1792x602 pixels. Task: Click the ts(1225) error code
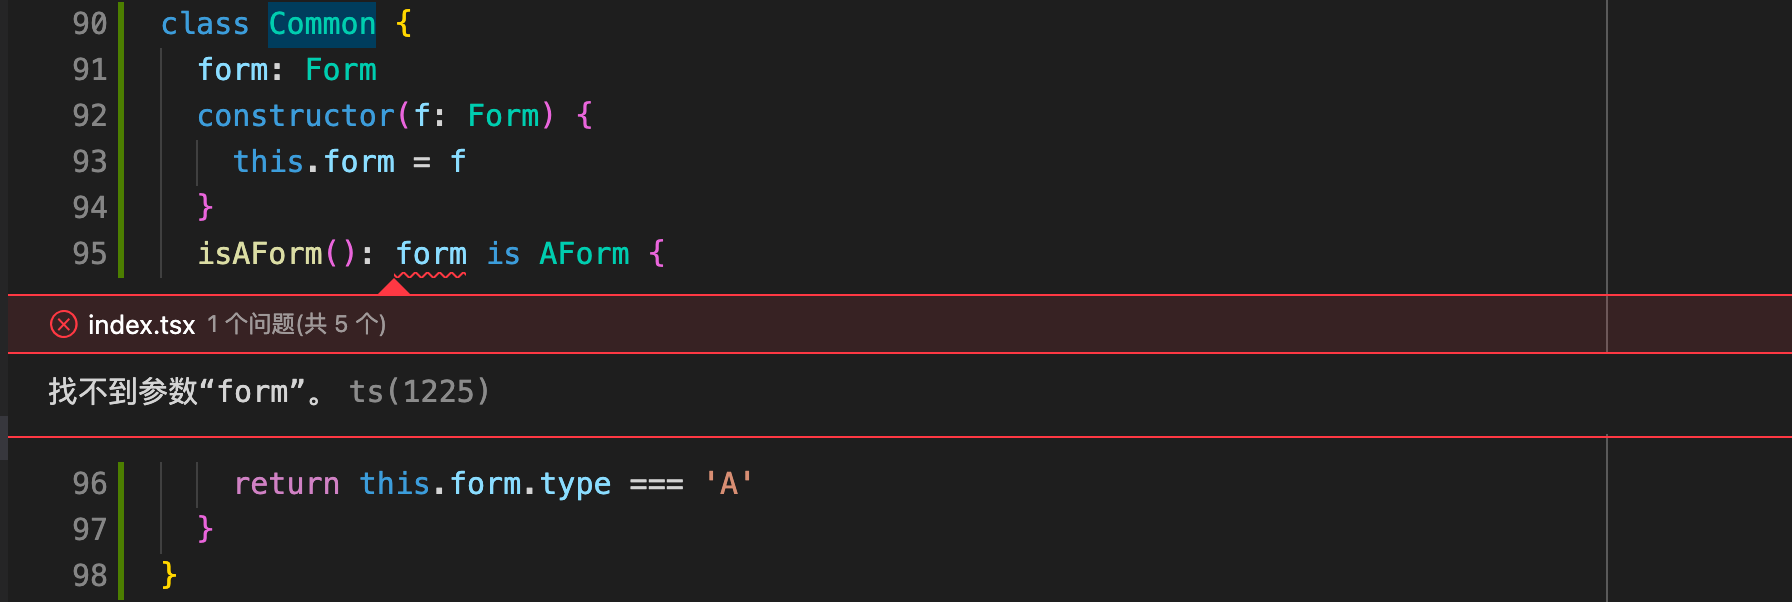coord(419,391)
